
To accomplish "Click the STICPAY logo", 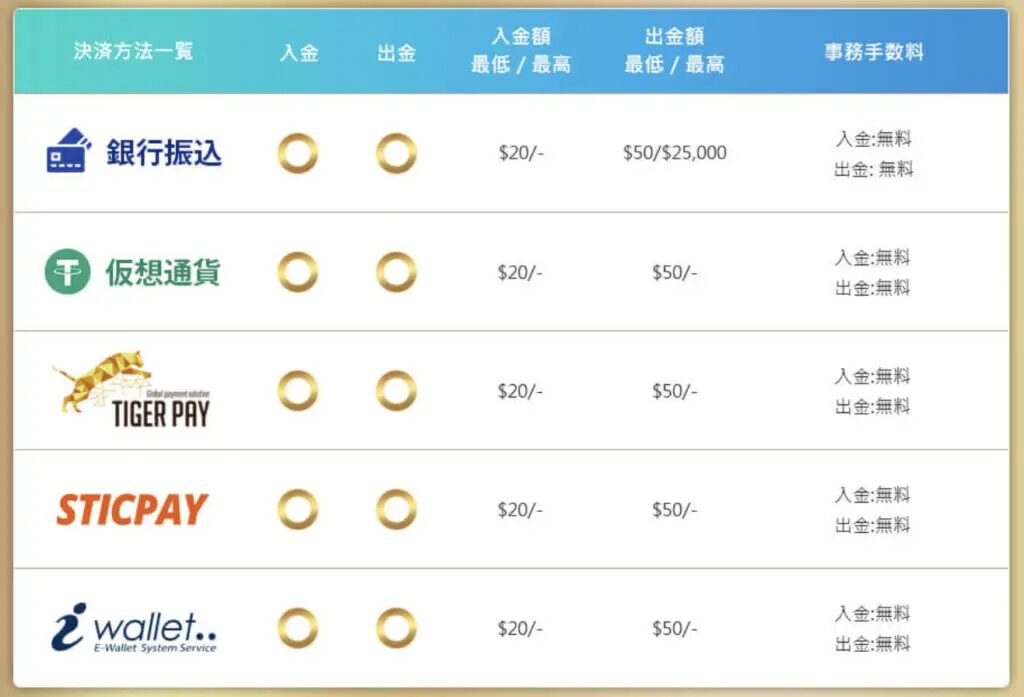I will point(133,510).
